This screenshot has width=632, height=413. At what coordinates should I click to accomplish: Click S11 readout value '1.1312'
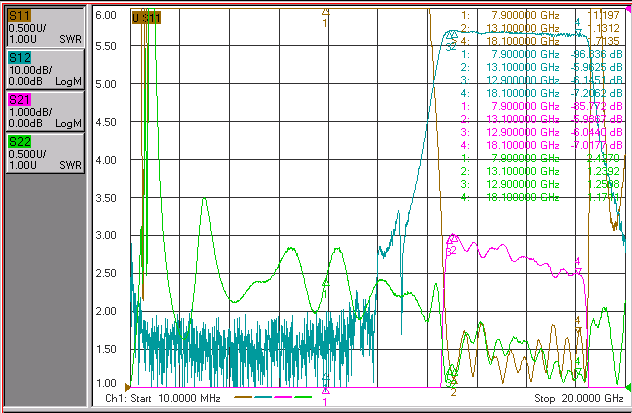(x=603, y=28)
